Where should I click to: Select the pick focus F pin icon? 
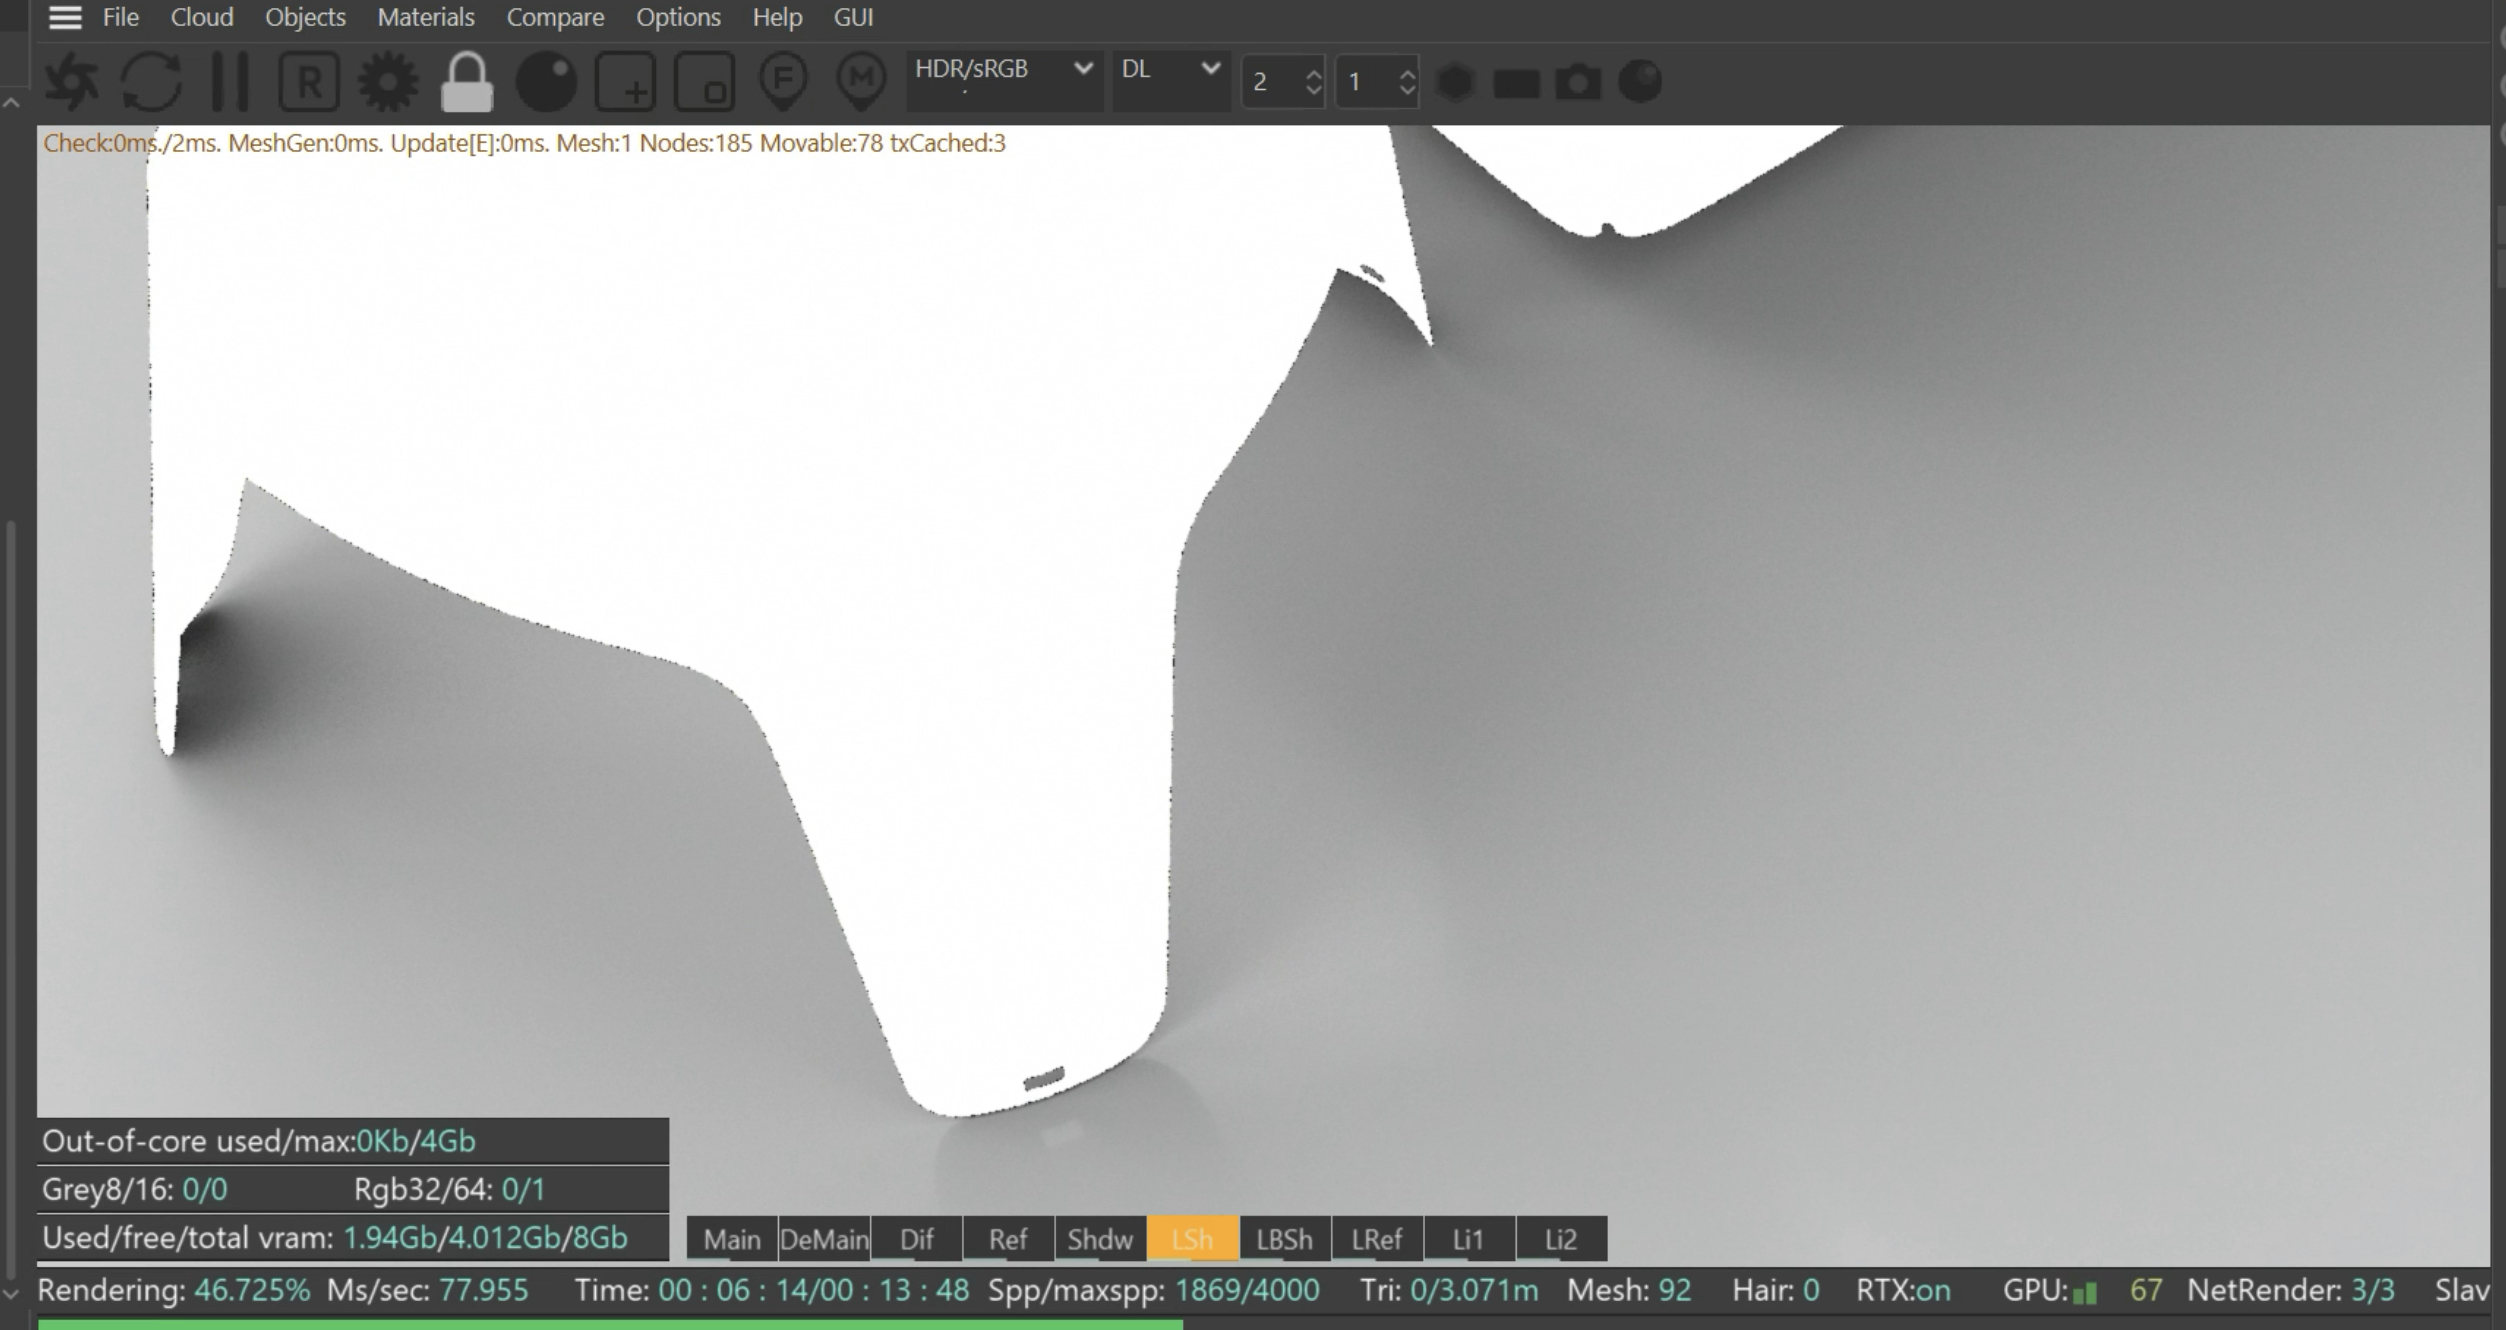[783, 81]
